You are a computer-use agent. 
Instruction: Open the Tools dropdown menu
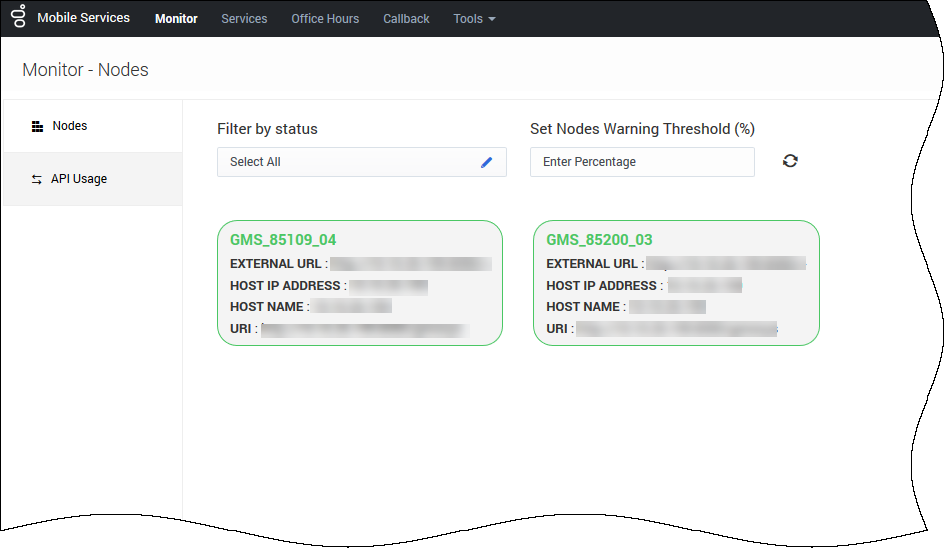[x=474, y=19]
